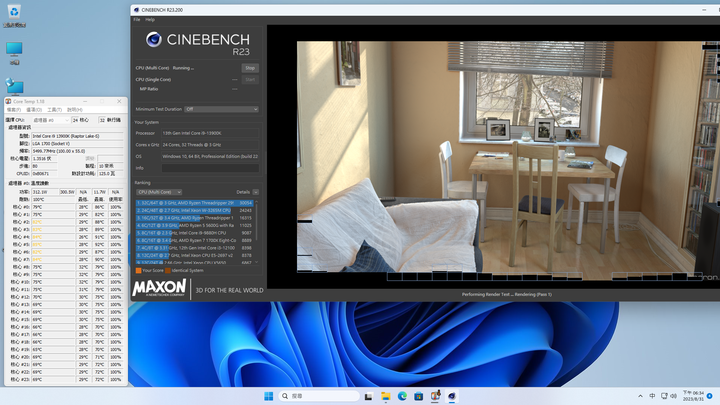Click the Cores x GHz field value

tap(210, 145)
